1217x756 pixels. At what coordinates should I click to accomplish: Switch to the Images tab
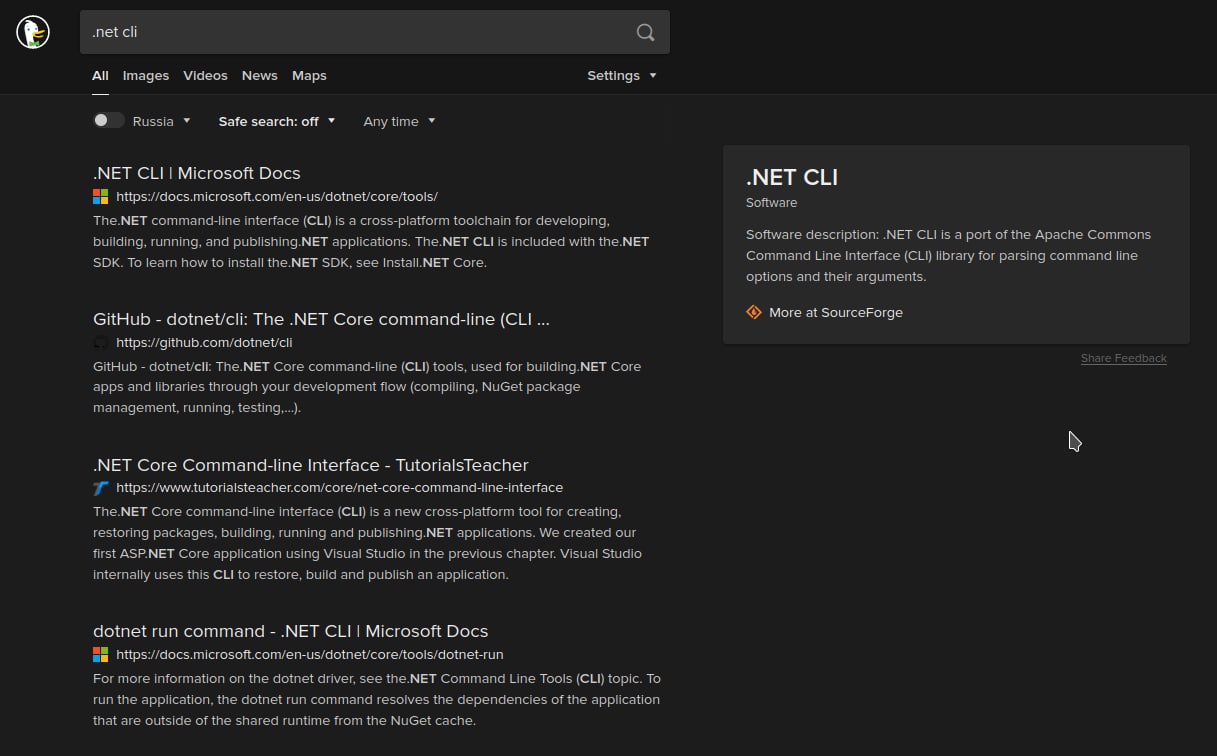pos(146,75)
